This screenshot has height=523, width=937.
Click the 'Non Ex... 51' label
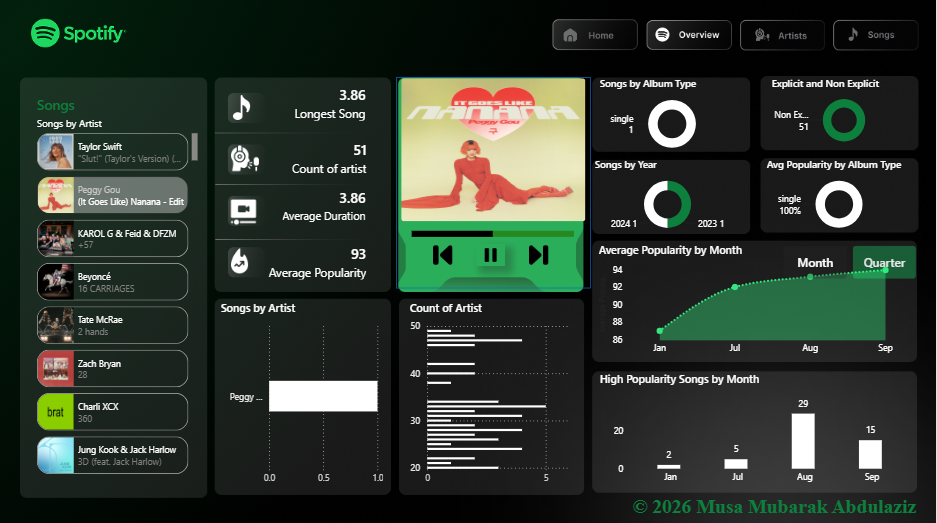(x=791, y=120)
